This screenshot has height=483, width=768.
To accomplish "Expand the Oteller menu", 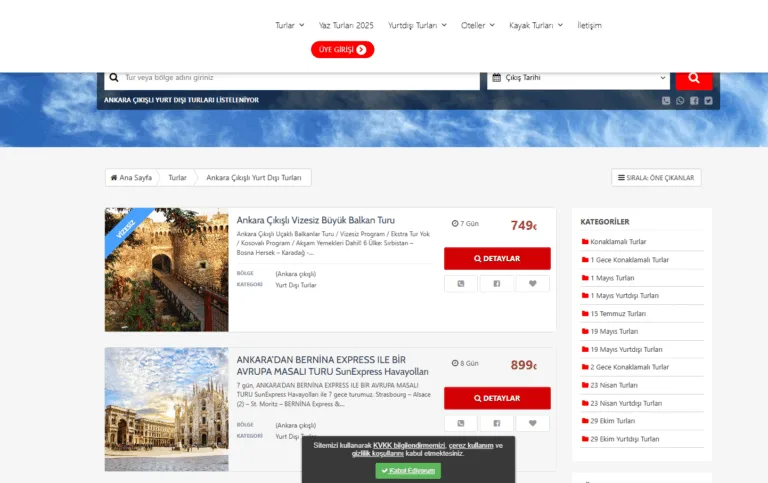I will [x=478, y=25].
